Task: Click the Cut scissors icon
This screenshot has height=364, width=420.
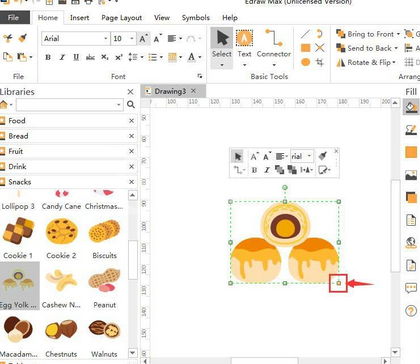Action: click(8, 38)
